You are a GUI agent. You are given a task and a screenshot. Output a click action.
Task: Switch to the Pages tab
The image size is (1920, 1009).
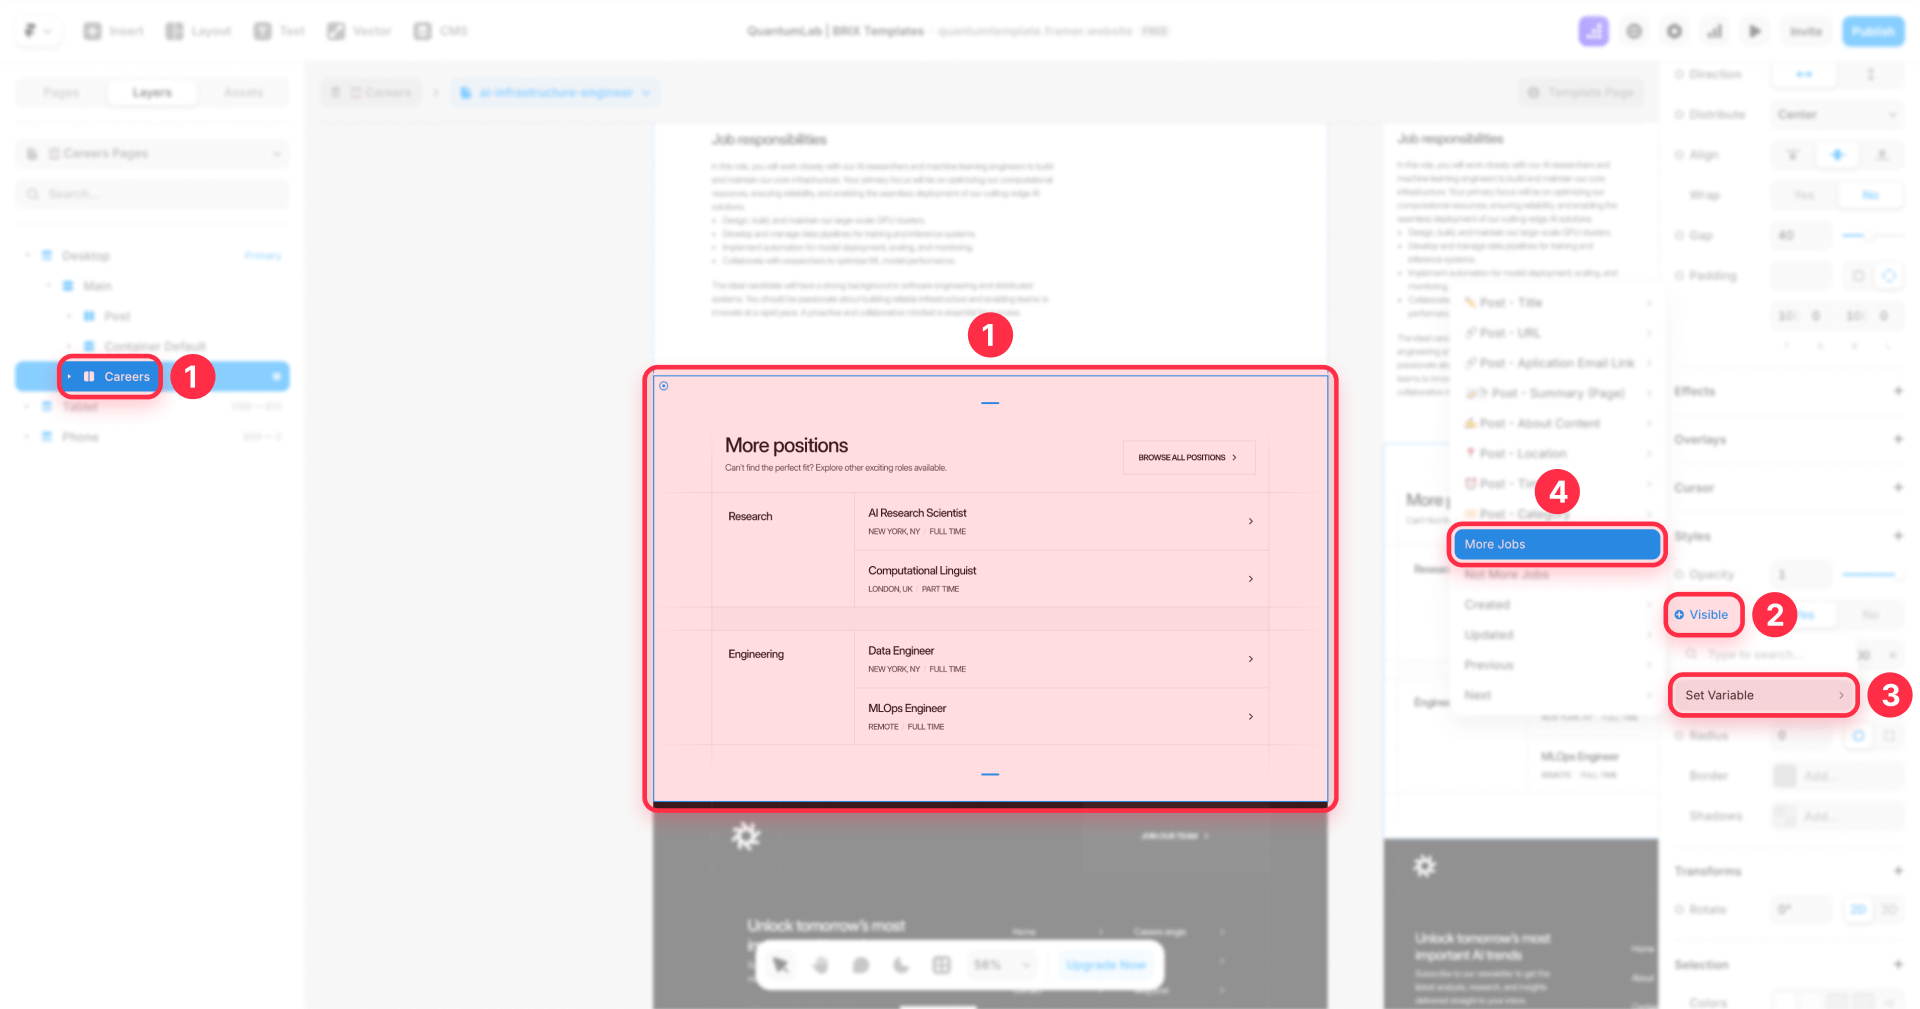coord(60,92)
